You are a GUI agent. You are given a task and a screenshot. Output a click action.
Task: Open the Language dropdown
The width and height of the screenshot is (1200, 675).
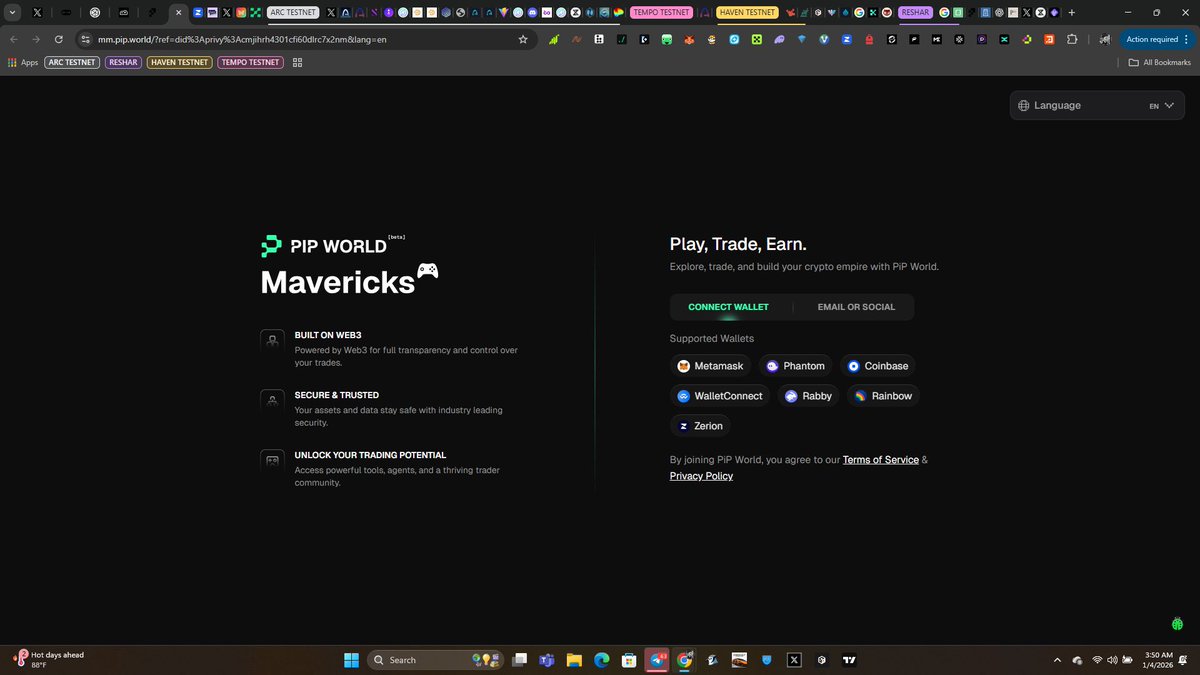[x=1096, y=105]
